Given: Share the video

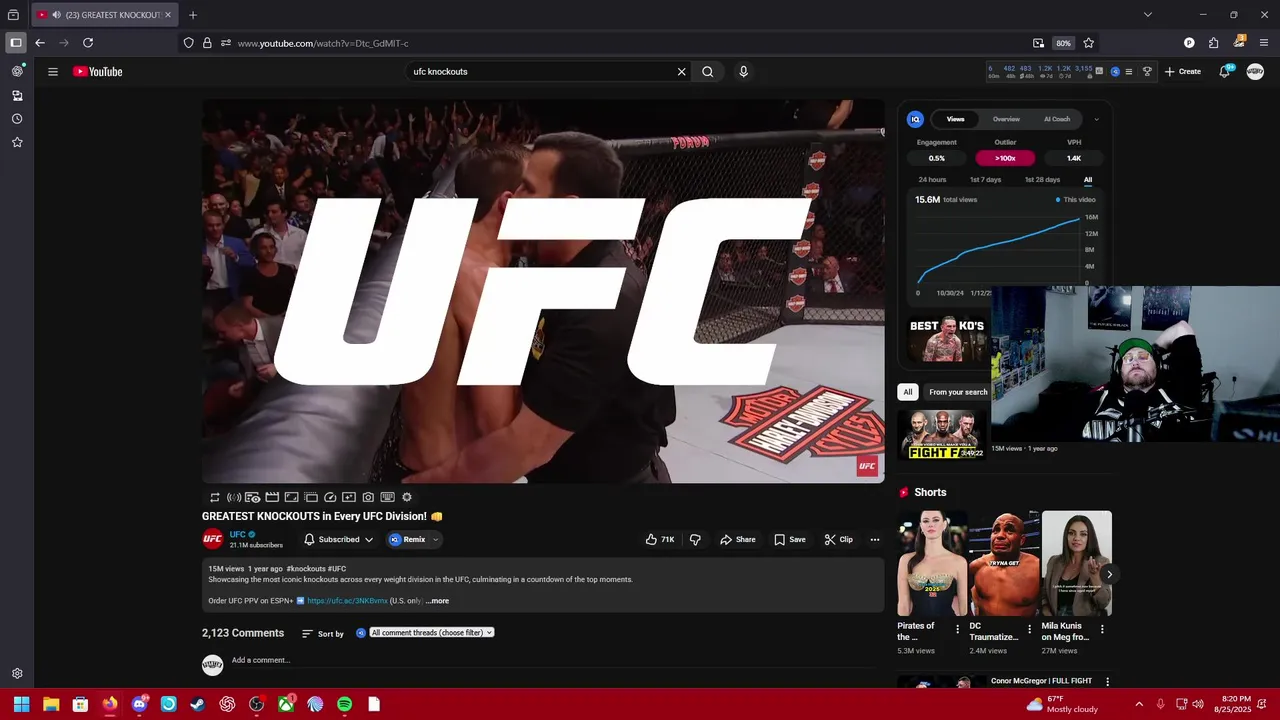Looking at the screenshot, I should [738, 539].
